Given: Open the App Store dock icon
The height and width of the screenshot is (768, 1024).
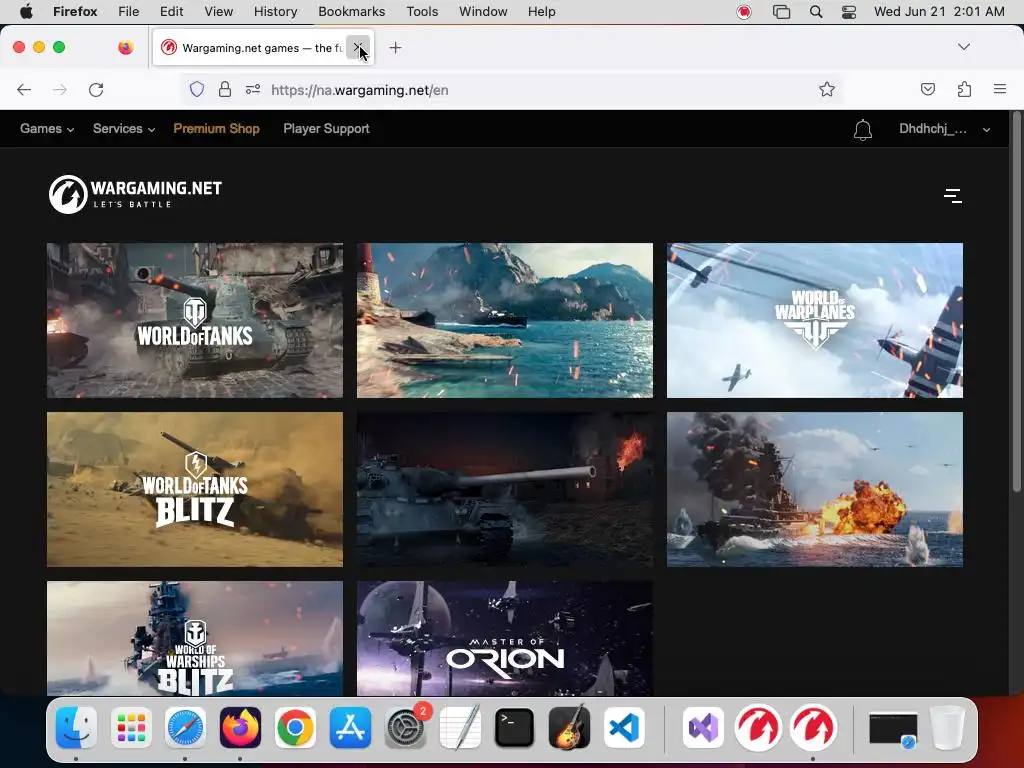Looking at the screenshot, I should click(351, 727).
